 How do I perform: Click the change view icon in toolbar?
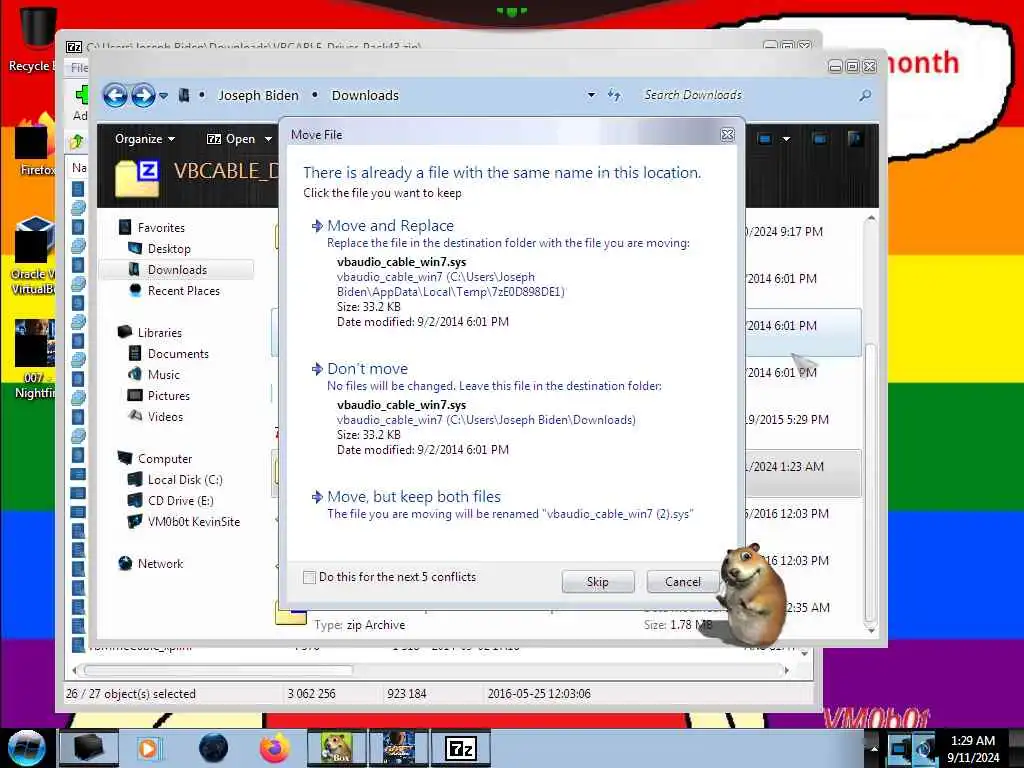pyautogui.click(x=765, y=139)
